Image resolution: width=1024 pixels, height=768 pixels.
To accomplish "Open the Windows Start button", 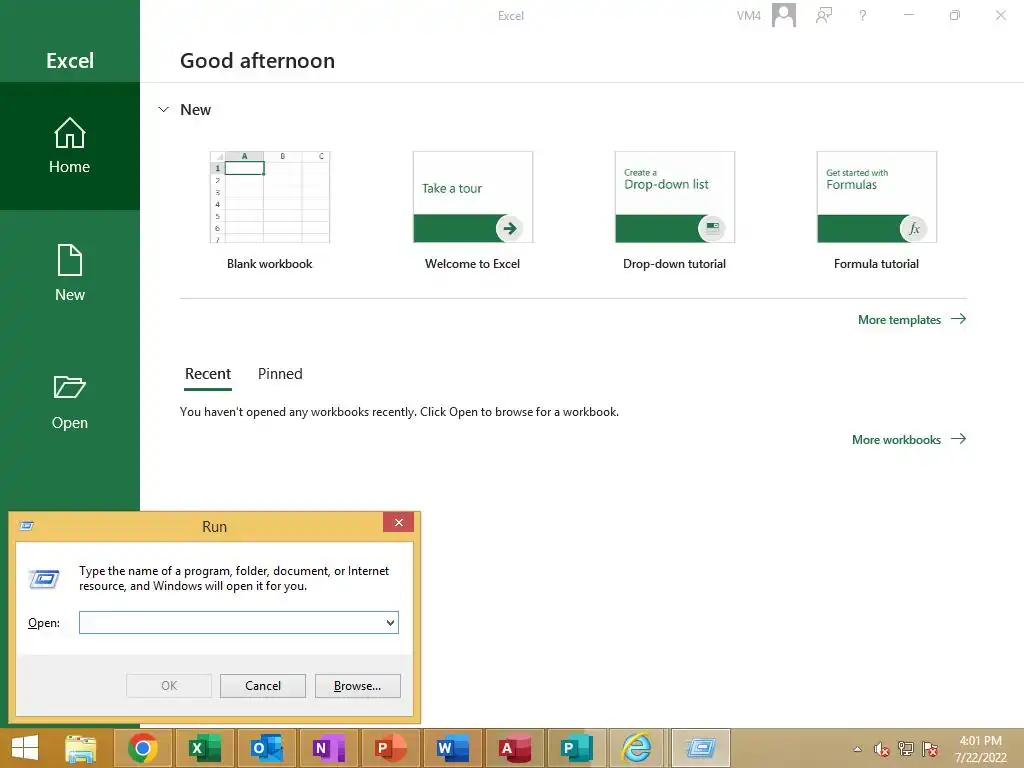I will click(25, 748).
